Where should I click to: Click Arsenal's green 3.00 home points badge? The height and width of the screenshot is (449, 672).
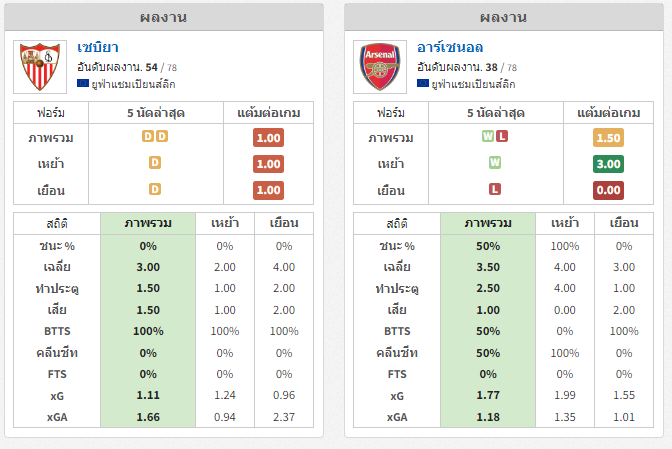click(x=608, y=164)
